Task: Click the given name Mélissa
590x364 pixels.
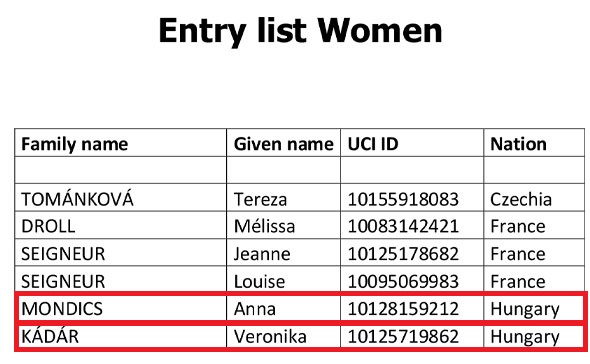Action: (264, 226)
